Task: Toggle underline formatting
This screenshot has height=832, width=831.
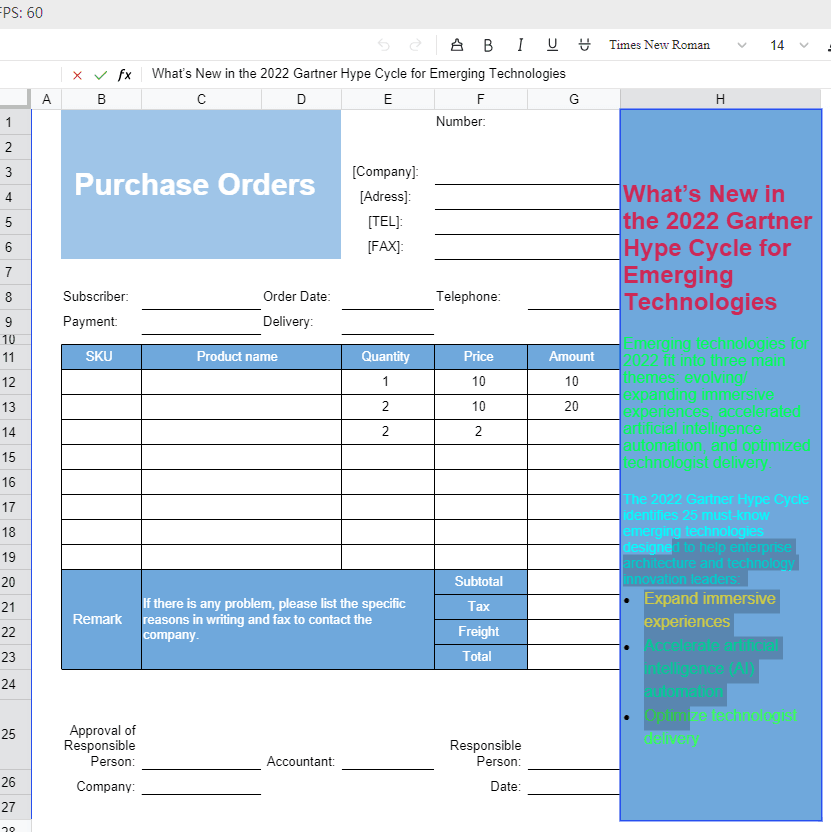Action: 552,45
